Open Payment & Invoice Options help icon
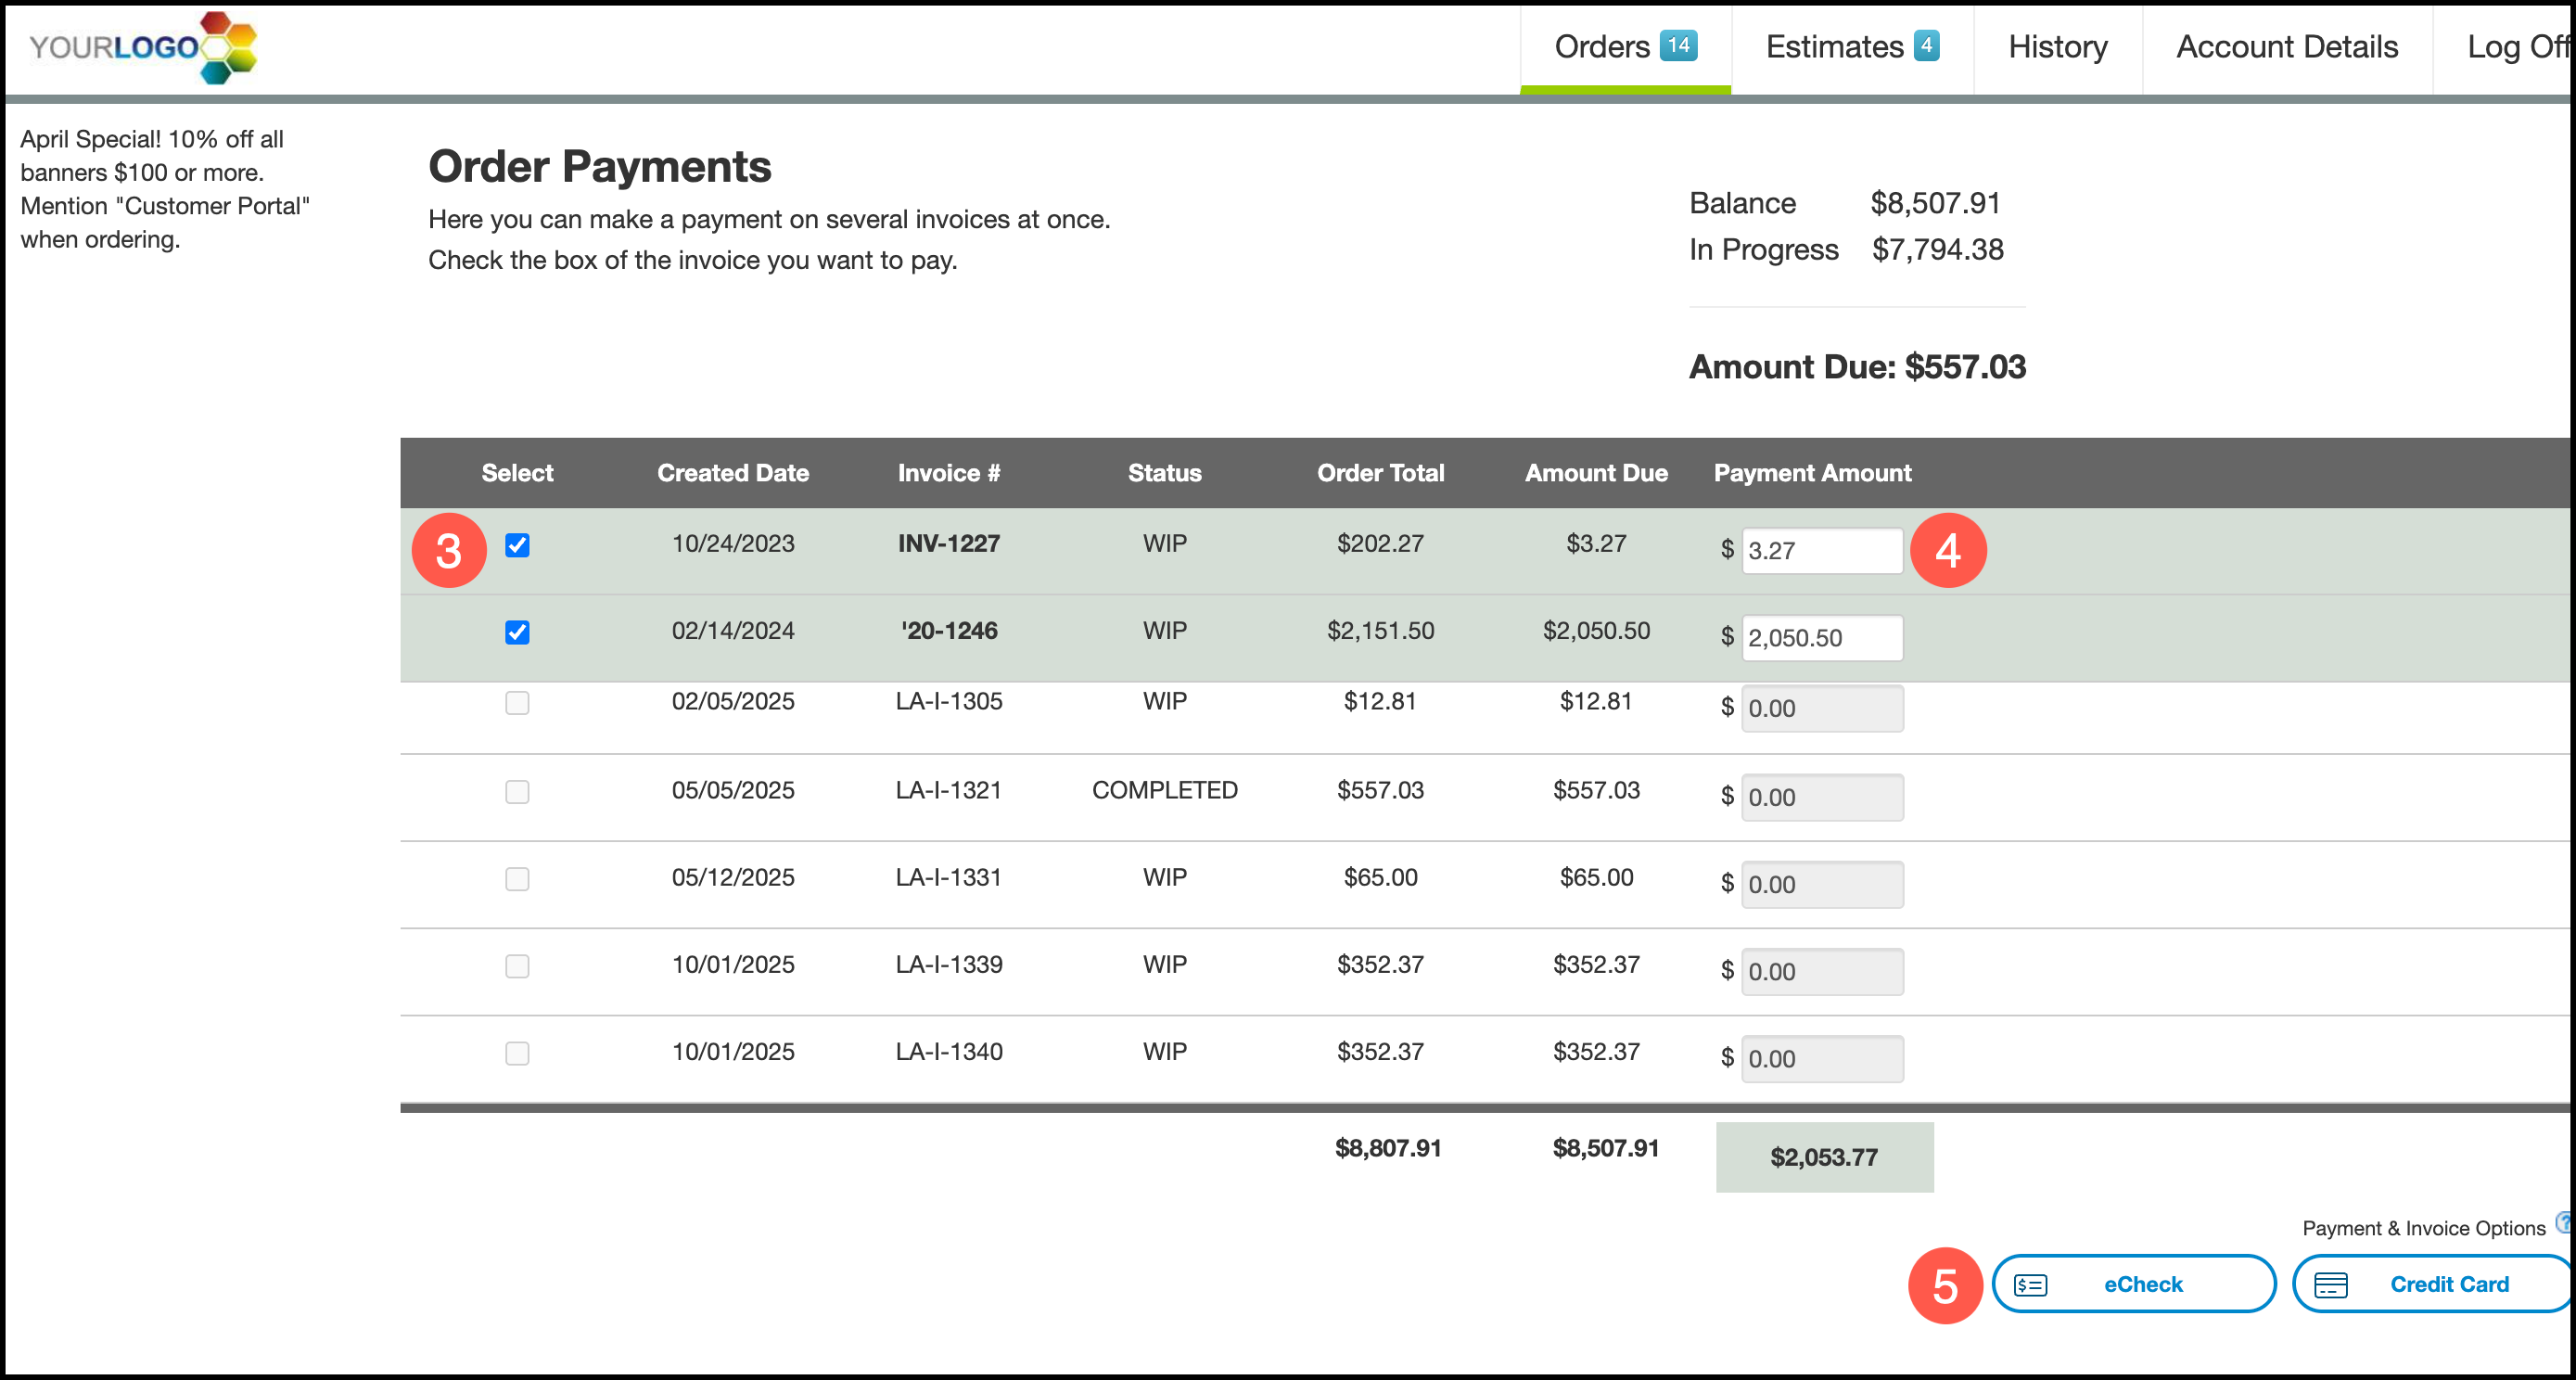This screenshot has width=2576, height=1380. pyautogui.click(x=2563, y=1222)
